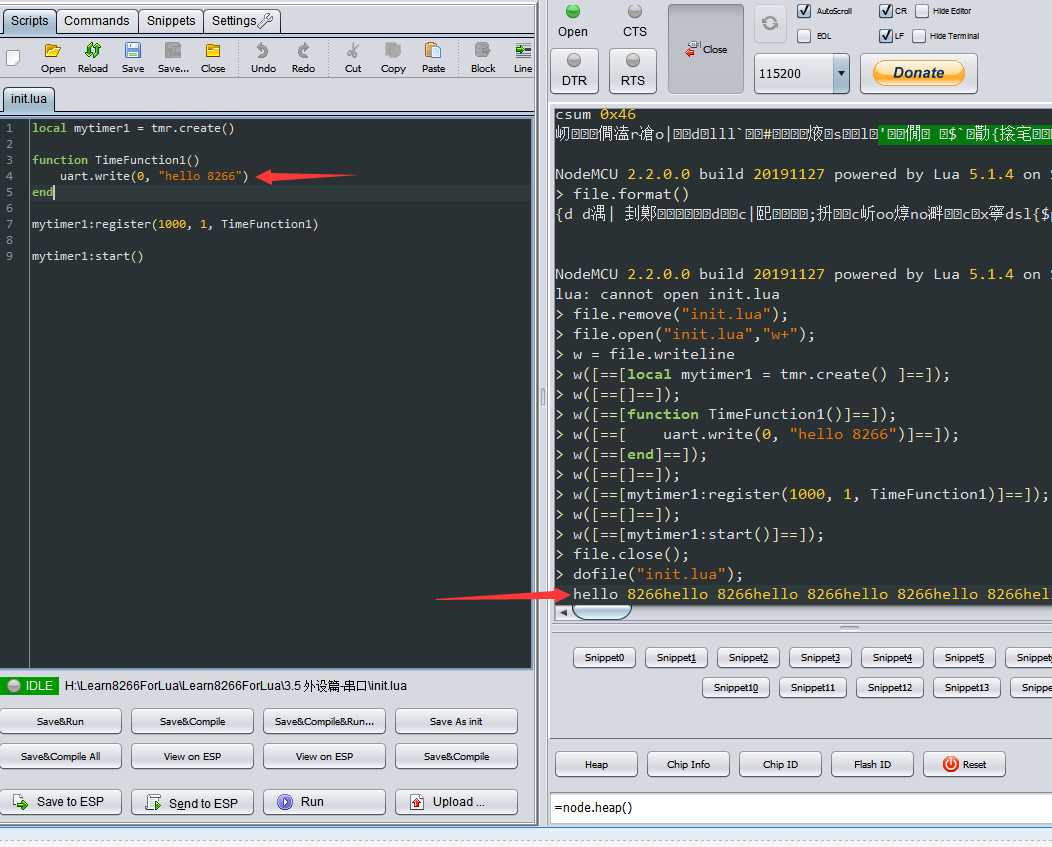Click the Paste clipboard icon
Screen dimensions: 1052x847
pyautogui.click(x=433, y=58)
